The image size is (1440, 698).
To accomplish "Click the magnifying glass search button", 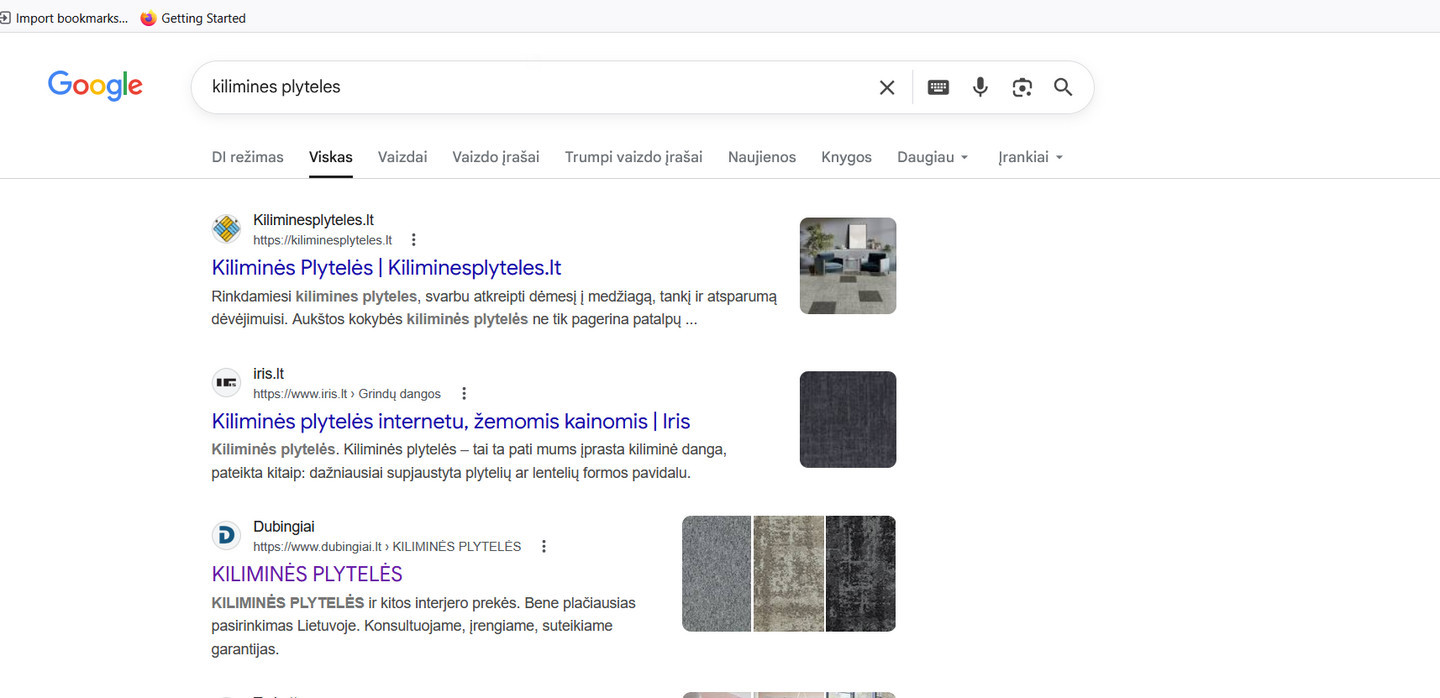I will (1063, 88).
